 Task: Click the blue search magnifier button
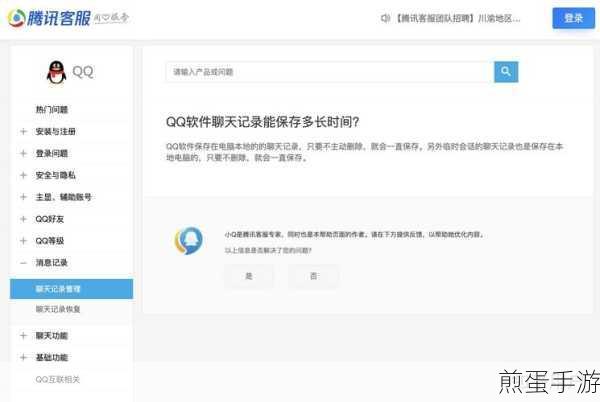pos(506,72)
